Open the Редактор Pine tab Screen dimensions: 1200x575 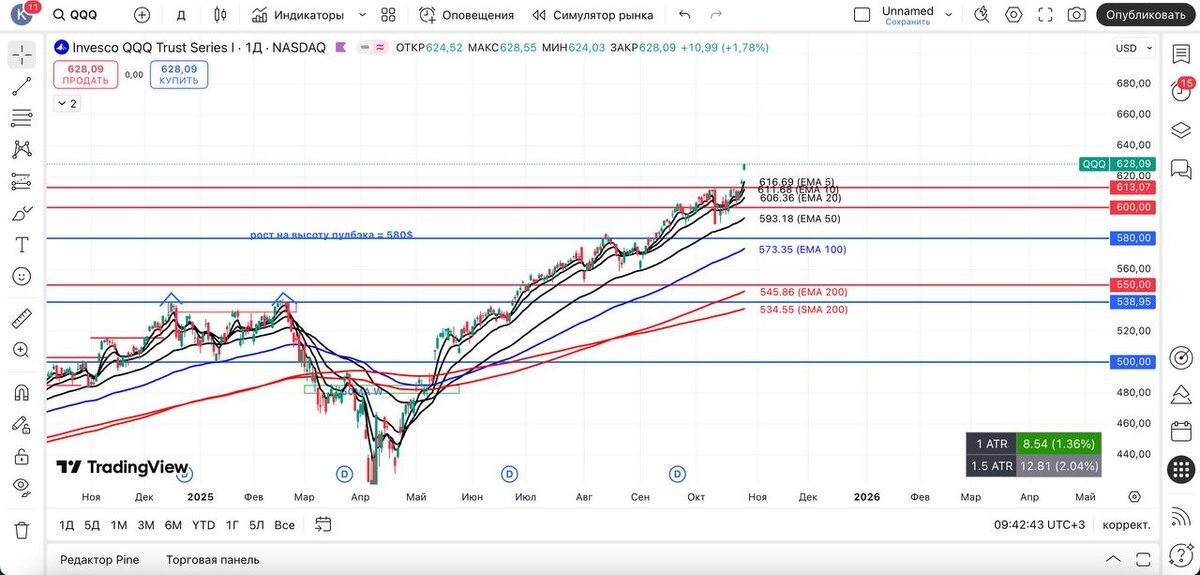pos(100,560)
